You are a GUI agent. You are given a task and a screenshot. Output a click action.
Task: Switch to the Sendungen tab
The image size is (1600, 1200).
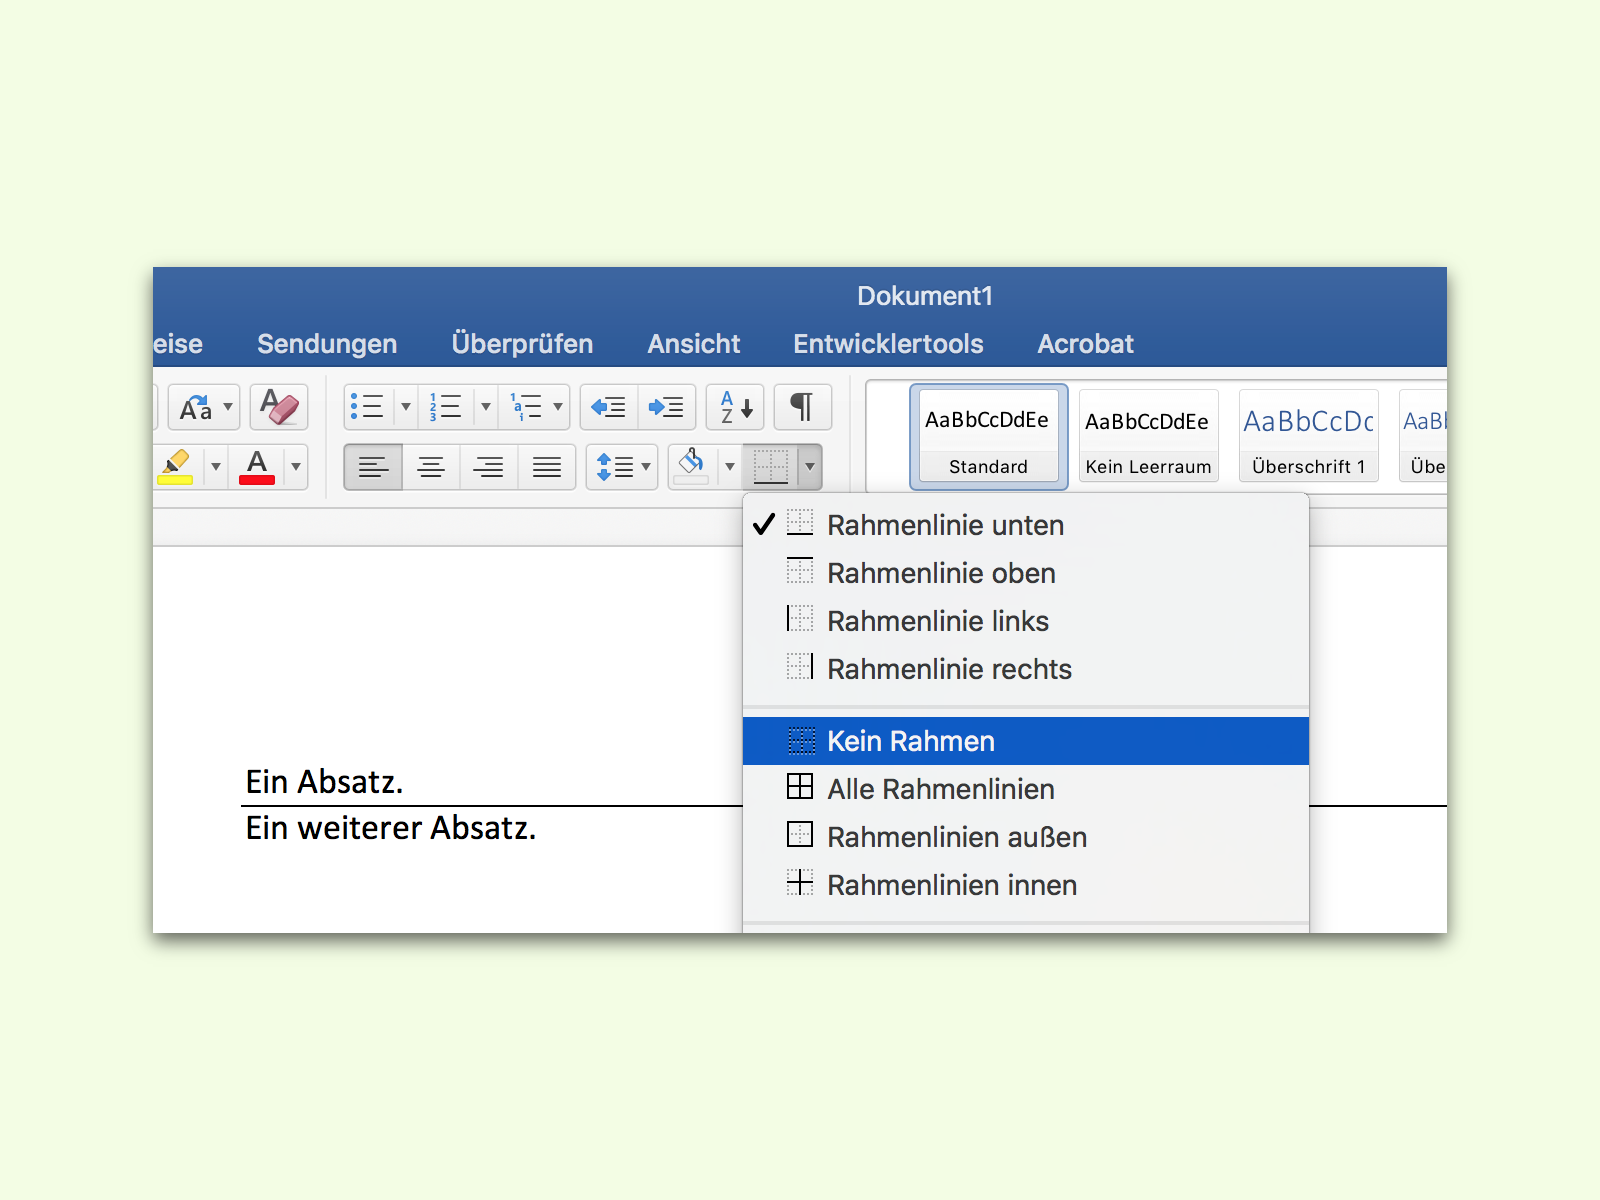[x=327, y=344]
